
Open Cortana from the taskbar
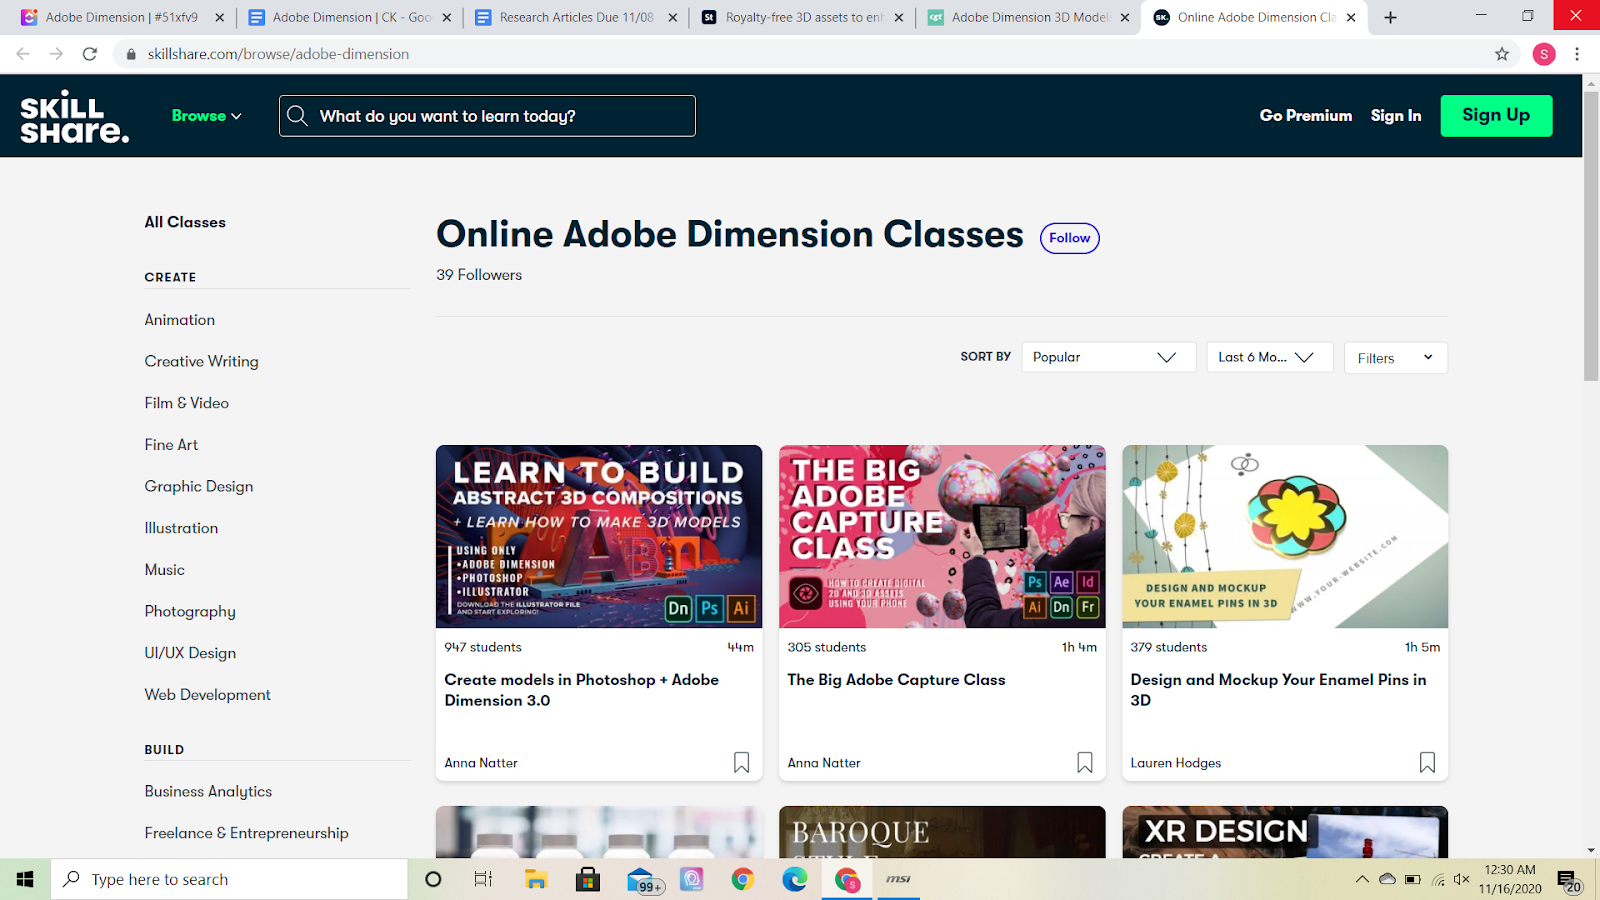point(433,879)
